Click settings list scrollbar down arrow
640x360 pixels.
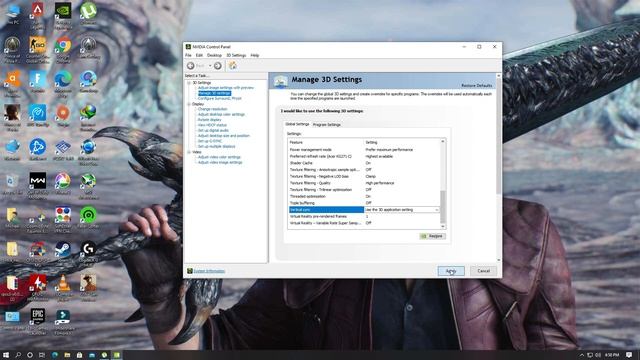pos(443,227)
